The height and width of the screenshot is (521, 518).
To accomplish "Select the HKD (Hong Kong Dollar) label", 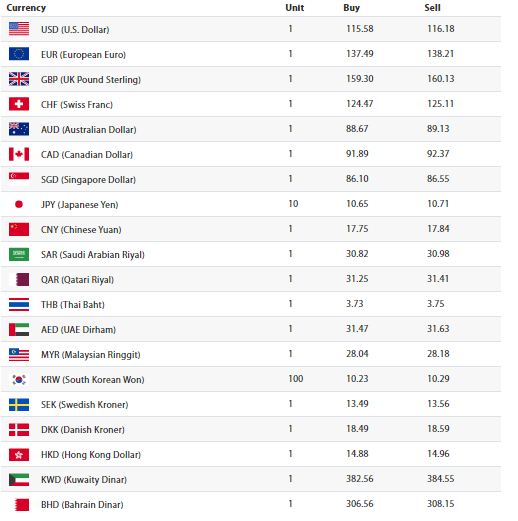I will point(91,454).
